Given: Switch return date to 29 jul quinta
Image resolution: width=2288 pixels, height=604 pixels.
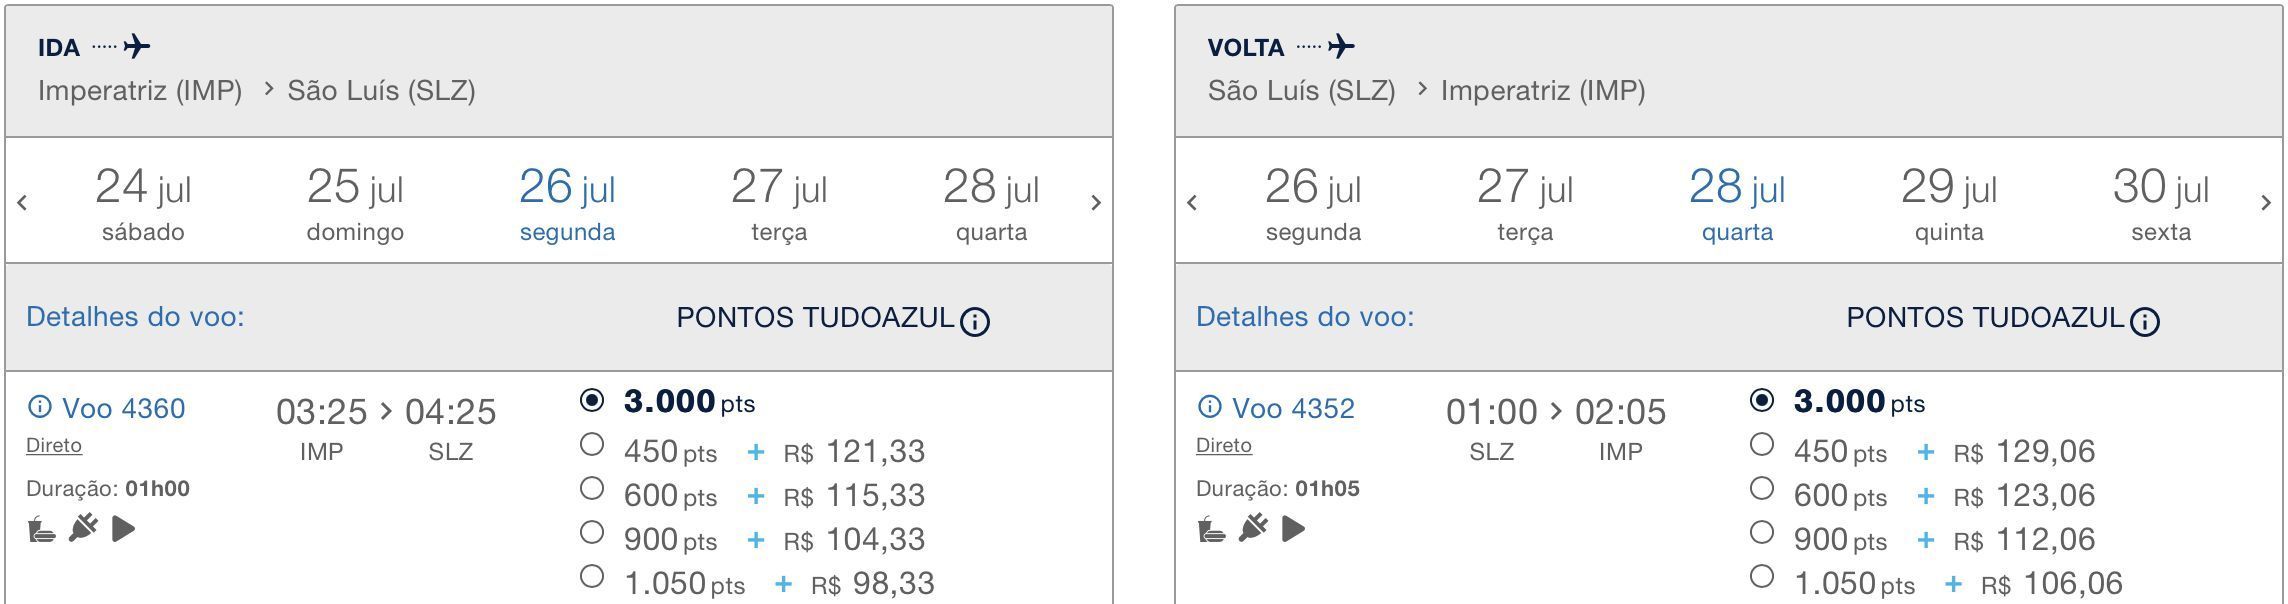Looking at the screenshot, I should pos(1949,204).
